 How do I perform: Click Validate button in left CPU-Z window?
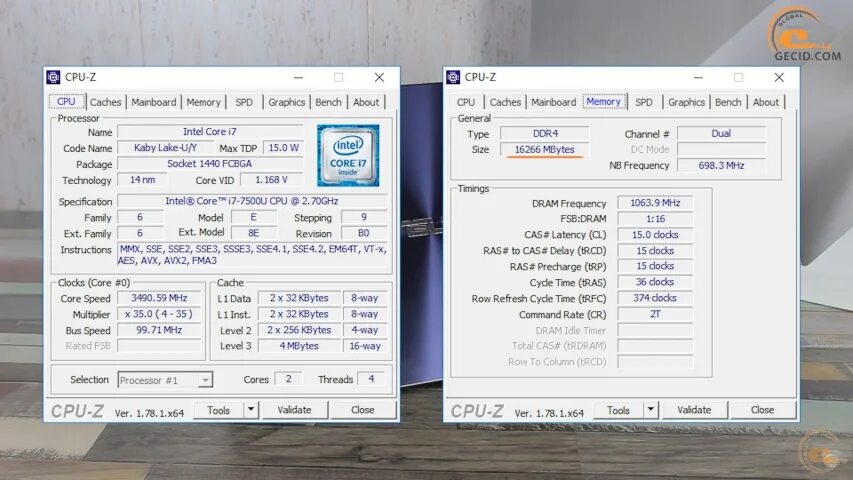point(294,410)
